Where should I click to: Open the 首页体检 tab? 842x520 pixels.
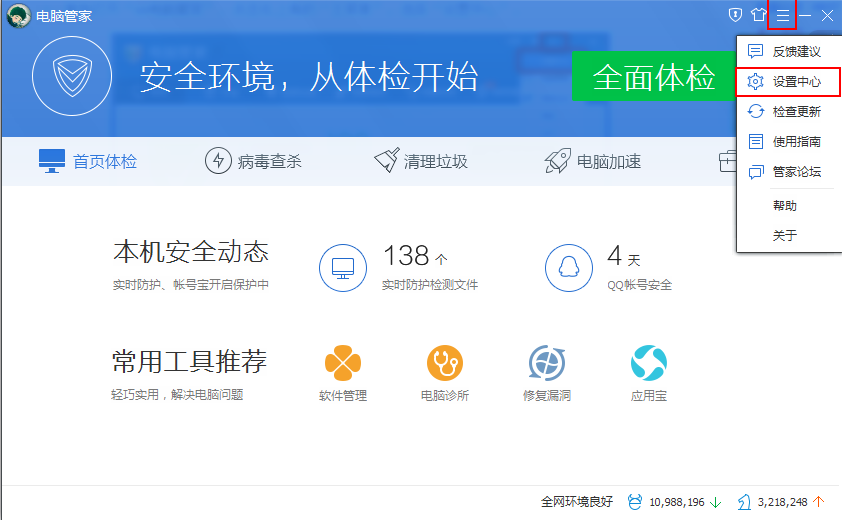88,161
